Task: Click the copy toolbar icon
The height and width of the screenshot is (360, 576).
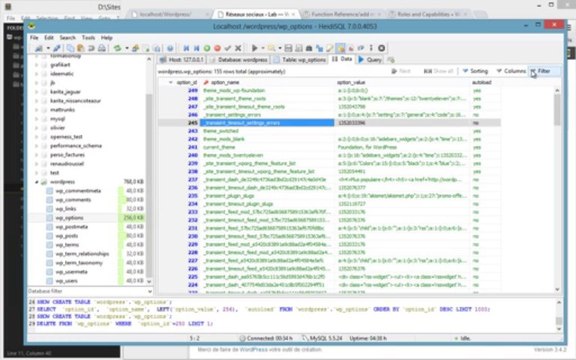Action: pos(70,48)
